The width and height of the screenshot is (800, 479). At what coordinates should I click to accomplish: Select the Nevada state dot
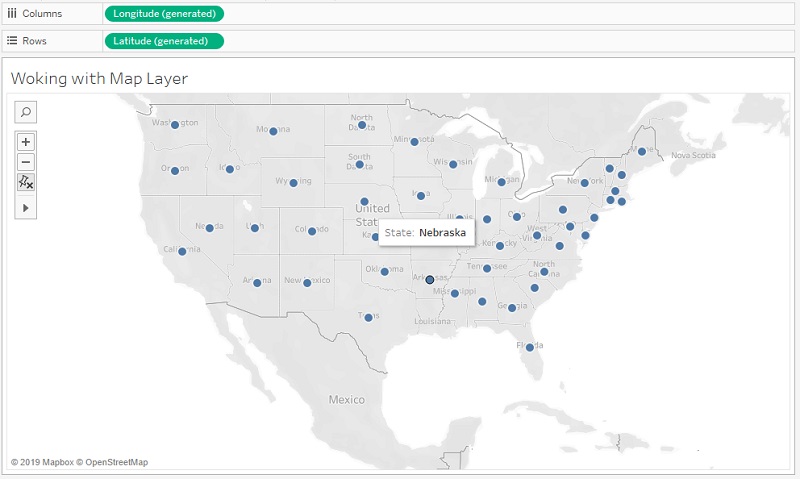coord(209,228)
